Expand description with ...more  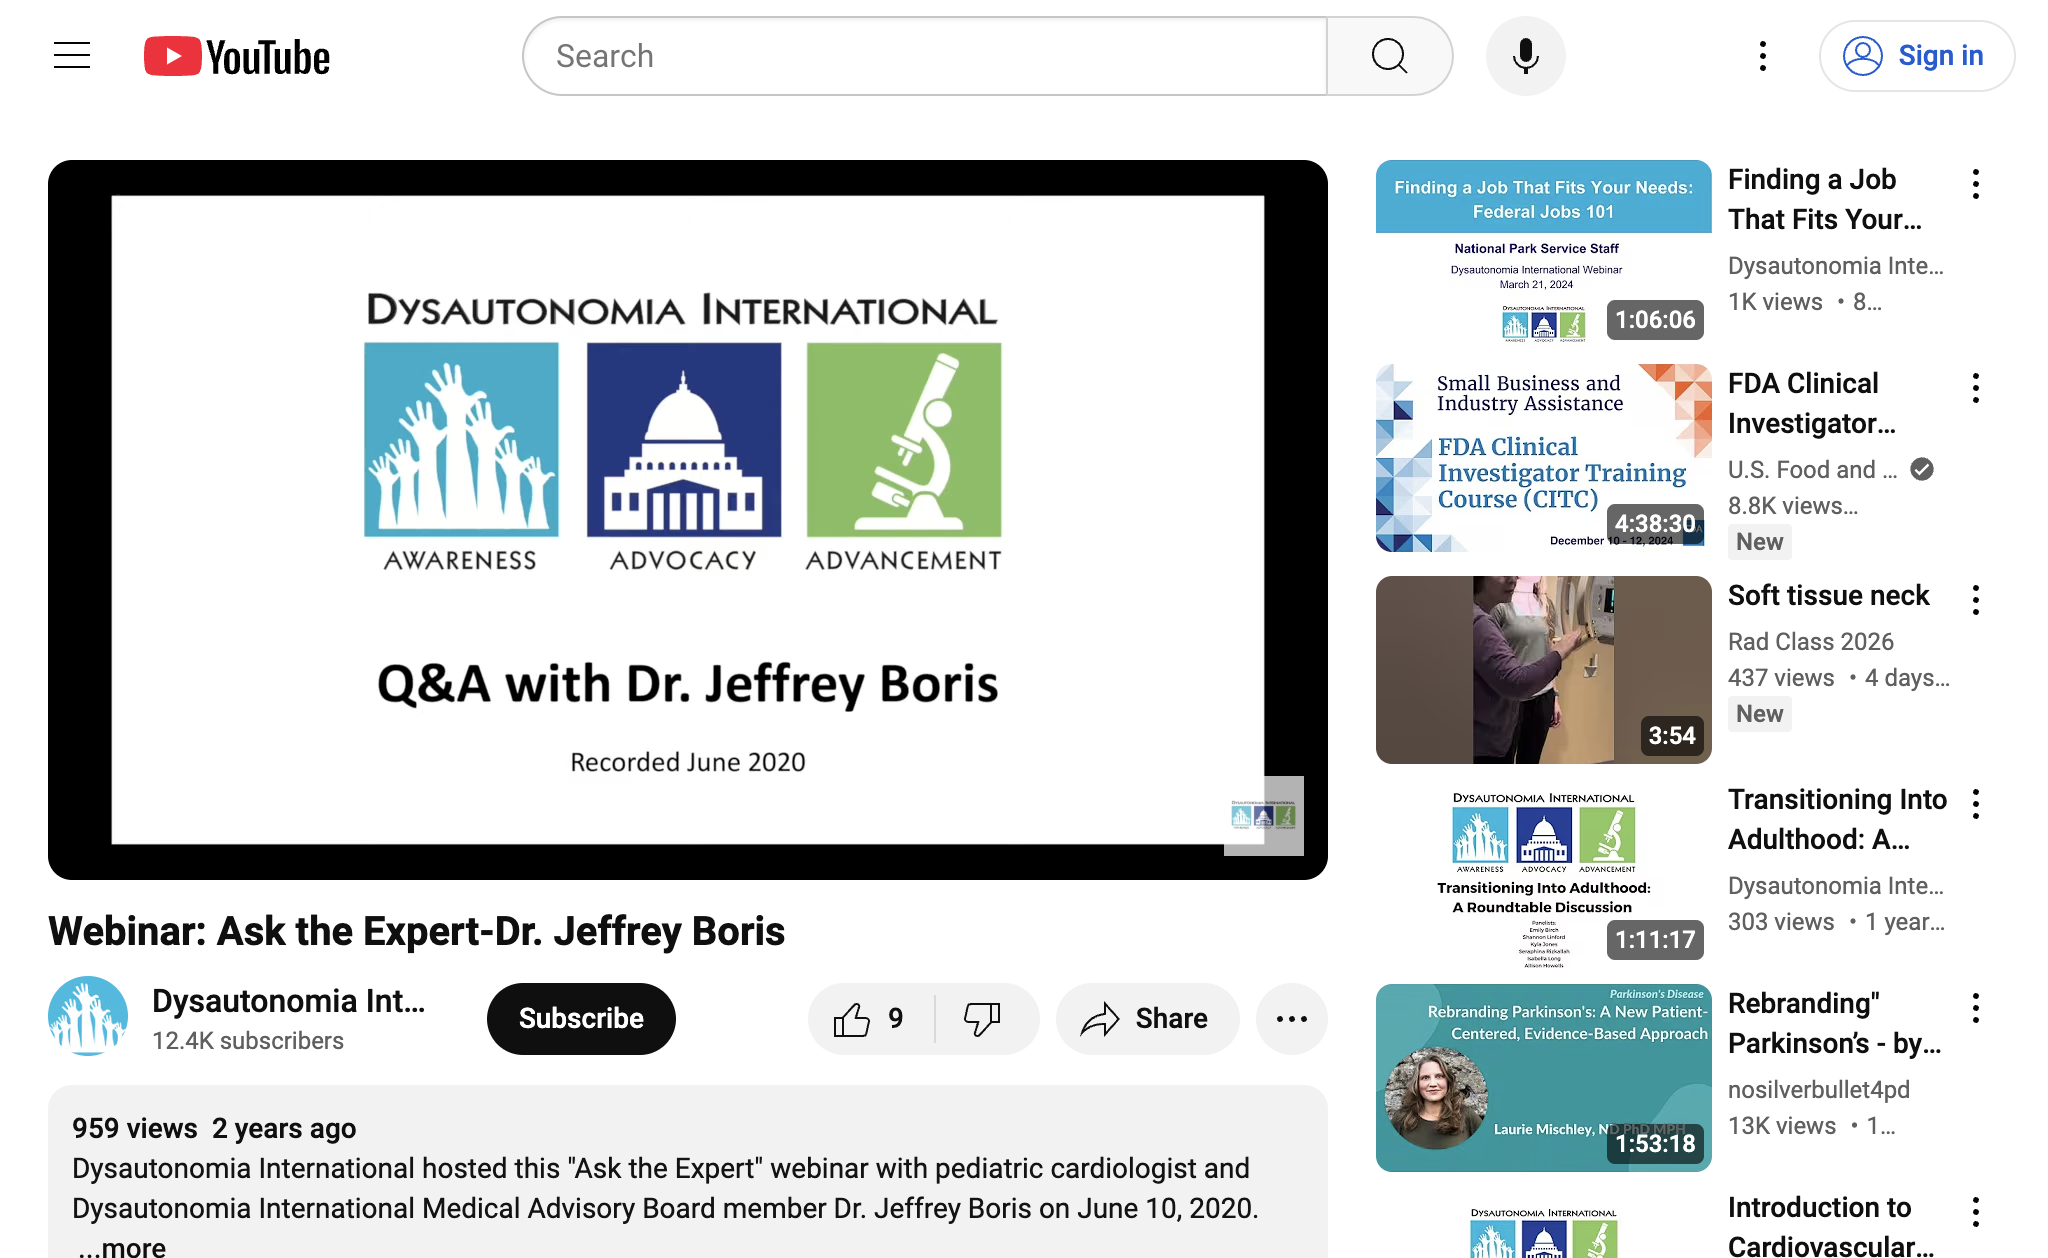point(122,1246)
